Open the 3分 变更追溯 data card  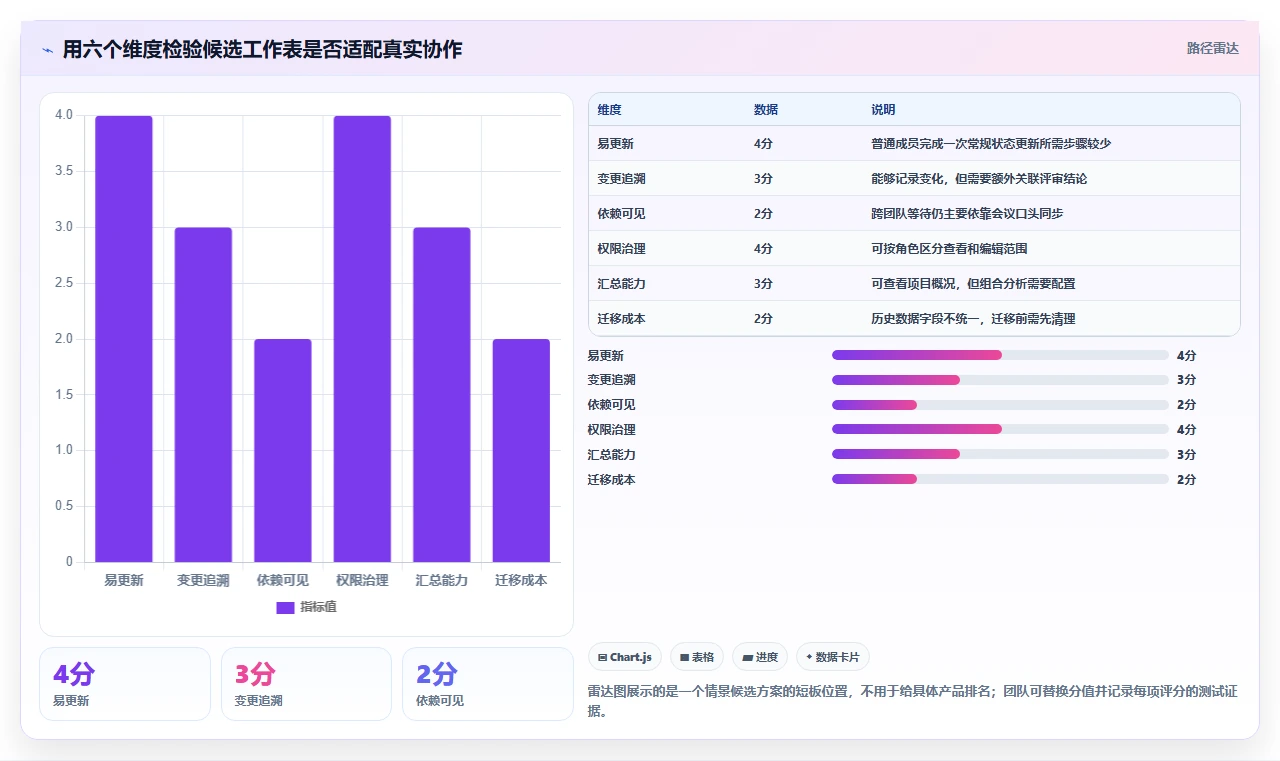pyautogui.click(x=306, y=684)
